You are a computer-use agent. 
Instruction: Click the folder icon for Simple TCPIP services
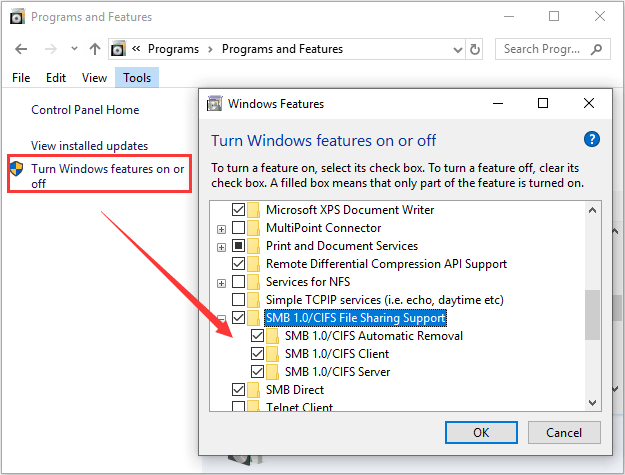[x=254, y=299]
